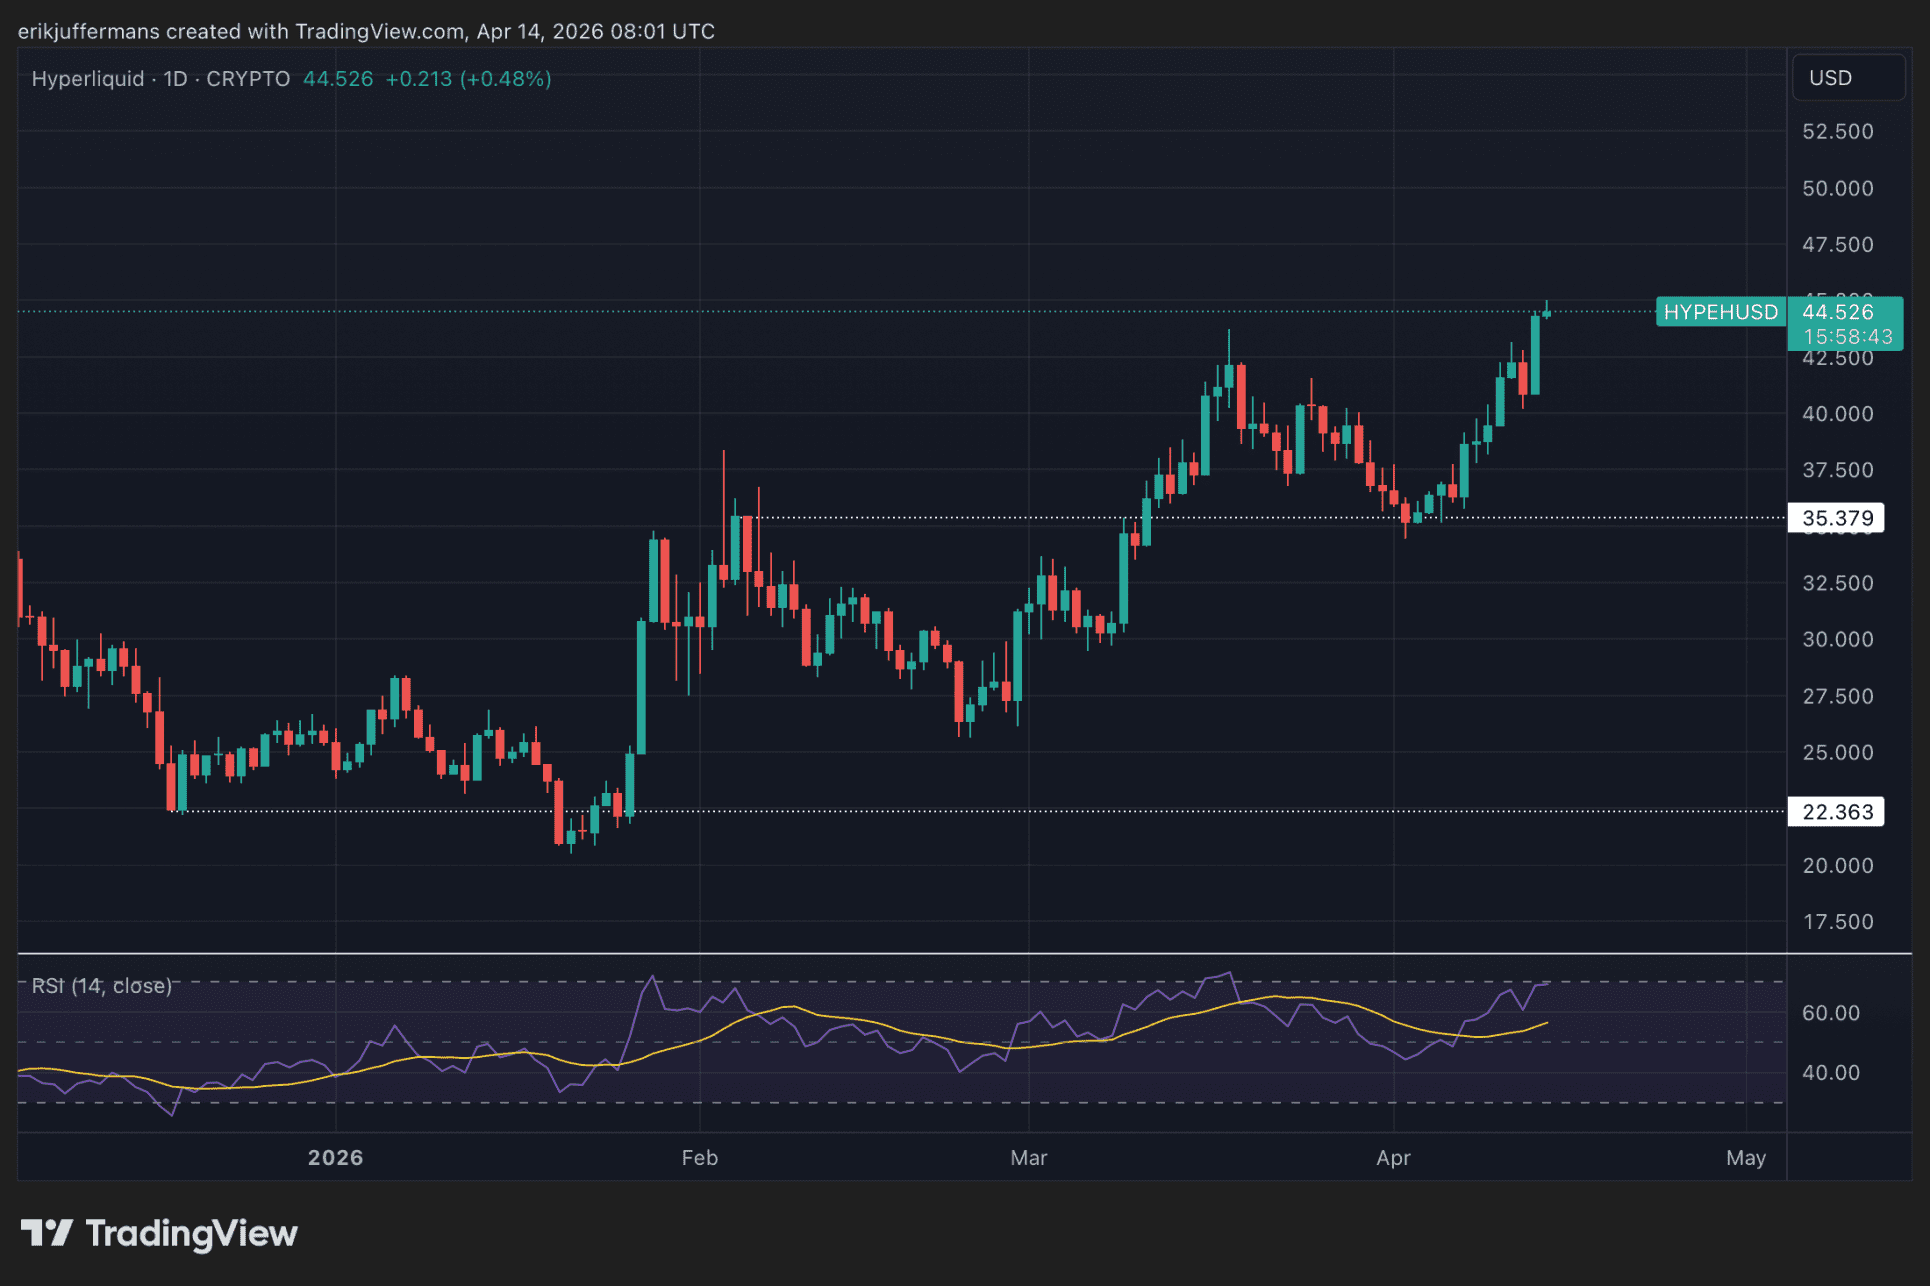Screen dimensions: 1930x1286
Task: Click the +0.213 (+0.48%) price change text
Action: click(x=468, y=79)
